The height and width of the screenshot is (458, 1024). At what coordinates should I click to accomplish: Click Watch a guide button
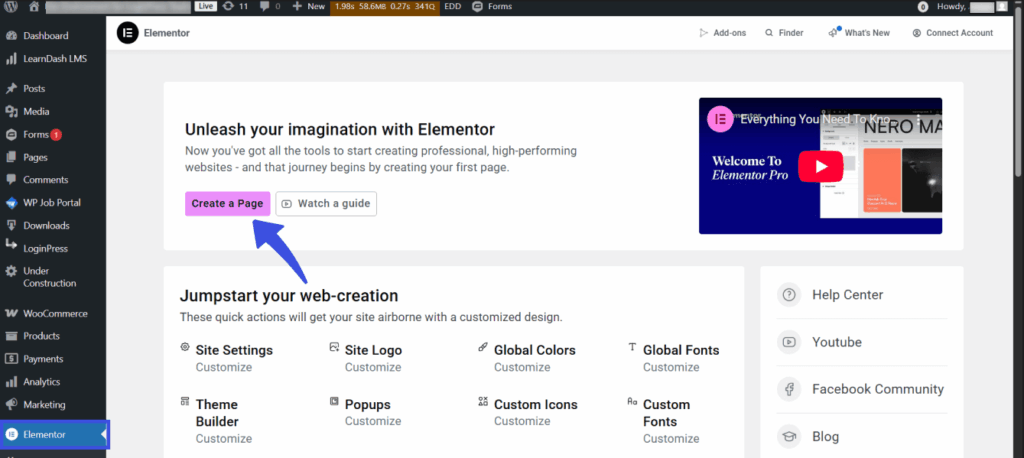(326, 203)
